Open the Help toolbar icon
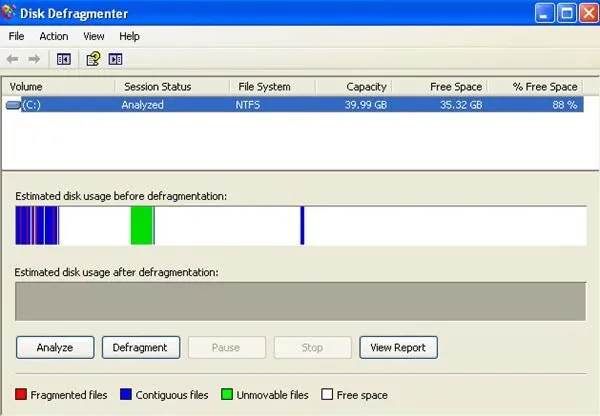This screenshot has width=600, height=416. 93,59
